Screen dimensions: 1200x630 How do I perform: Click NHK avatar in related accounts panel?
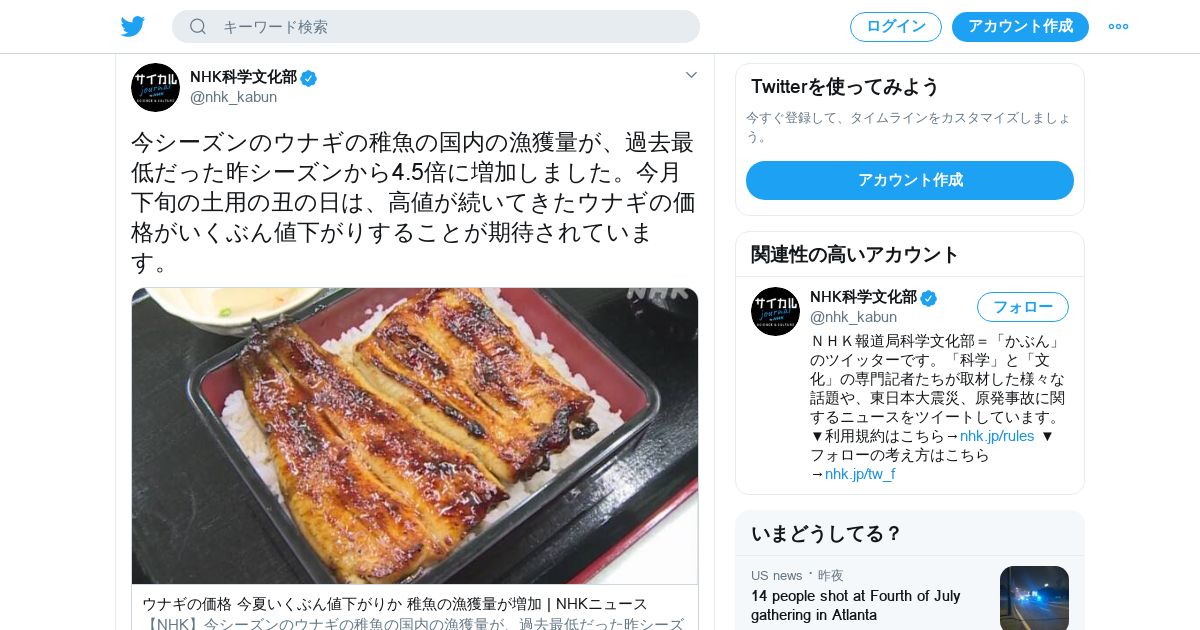pos(775,311)
